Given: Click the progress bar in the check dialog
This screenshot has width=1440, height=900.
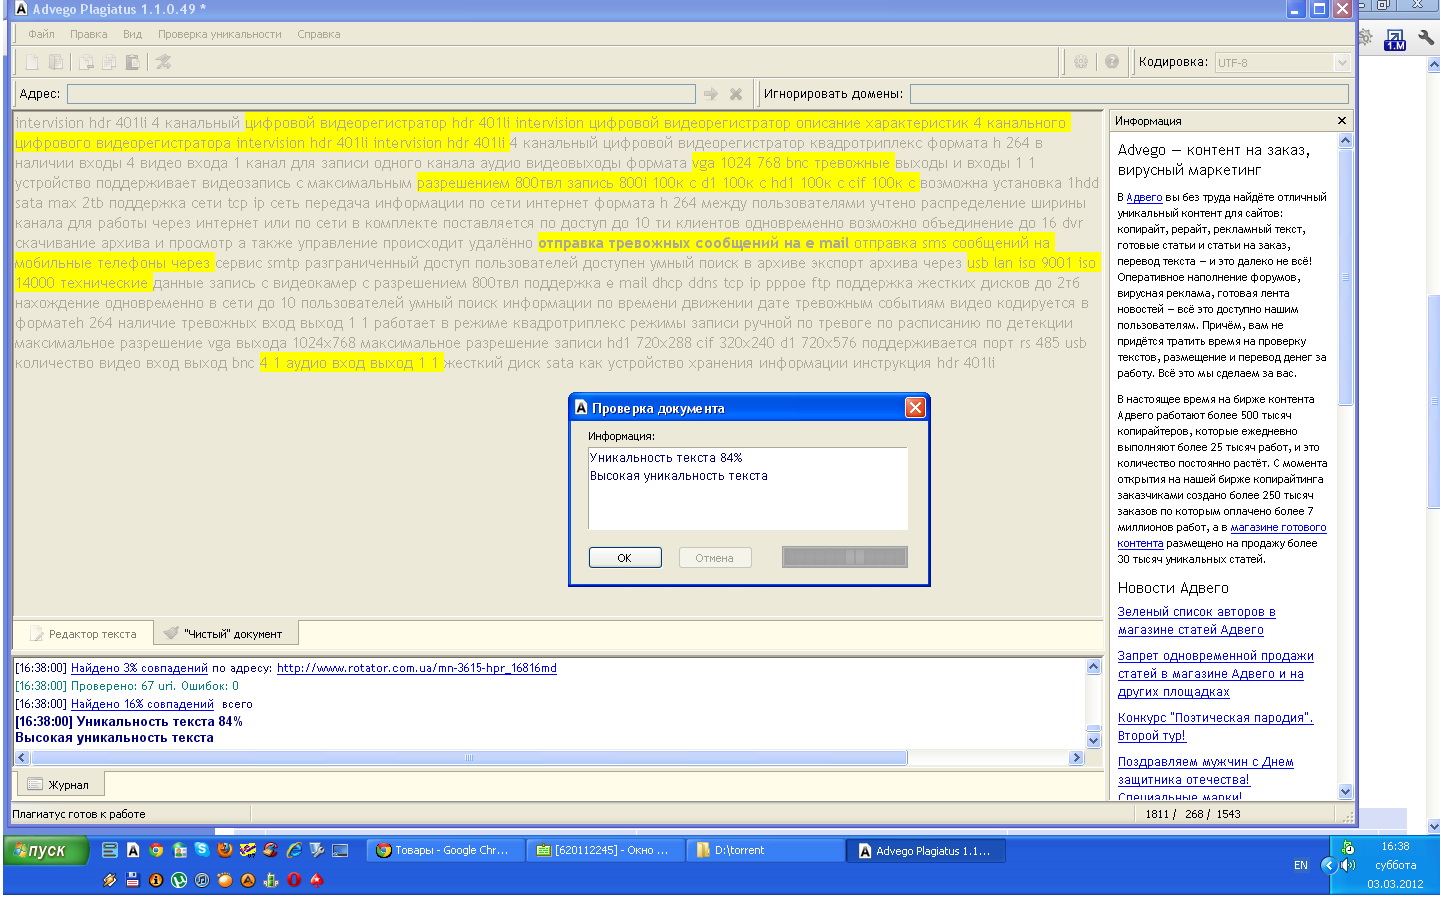Looking at the screenshot, I should point(845,557).
